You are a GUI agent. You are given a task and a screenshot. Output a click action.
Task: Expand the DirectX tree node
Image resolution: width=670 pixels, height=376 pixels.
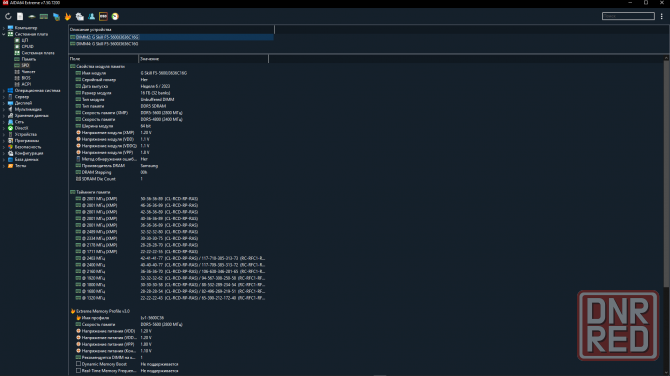click(x=4, y=128)
